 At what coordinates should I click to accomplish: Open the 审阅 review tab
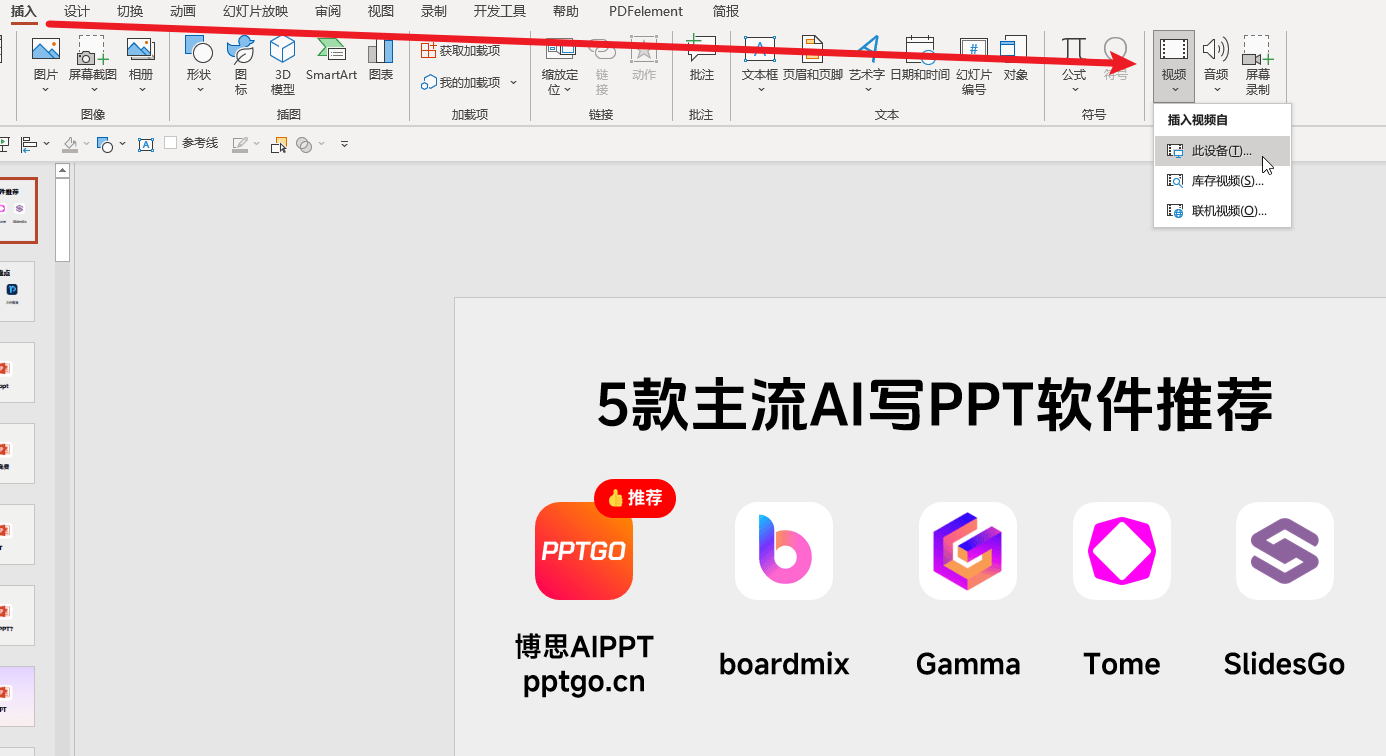coord(328,11)
